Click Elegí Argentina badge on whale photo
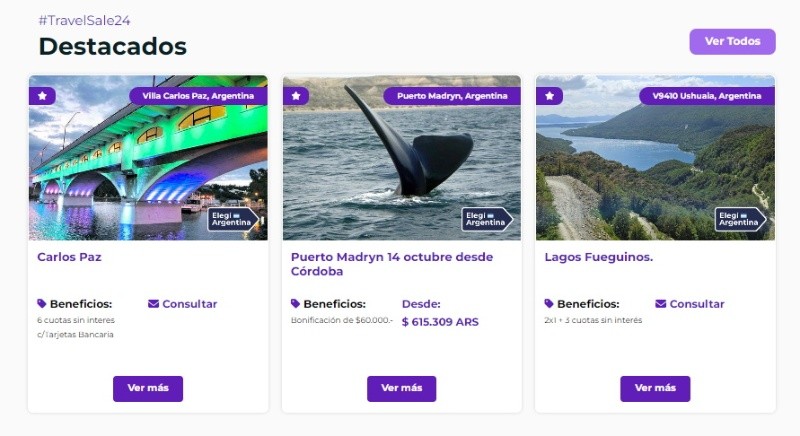The height and width of the screenshot is (436, 800). 487,219
